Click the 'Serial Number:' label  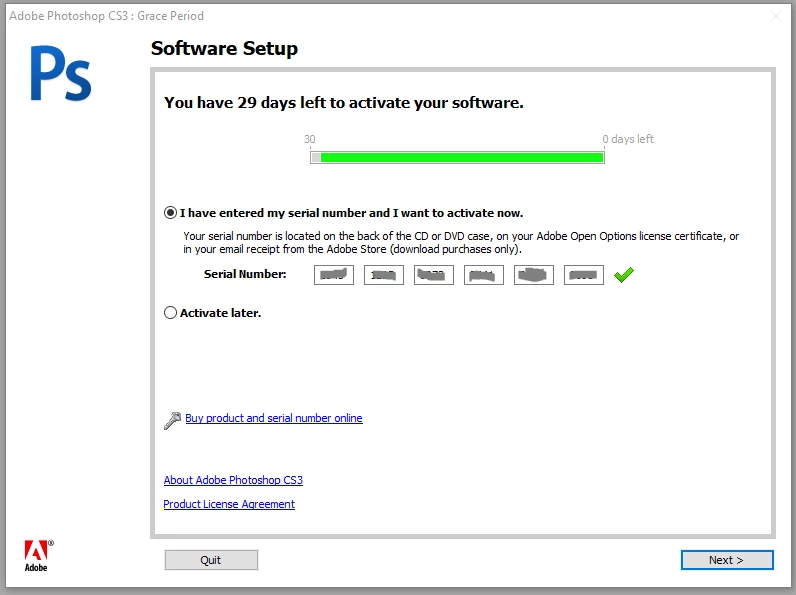click(x=245, y=274)
